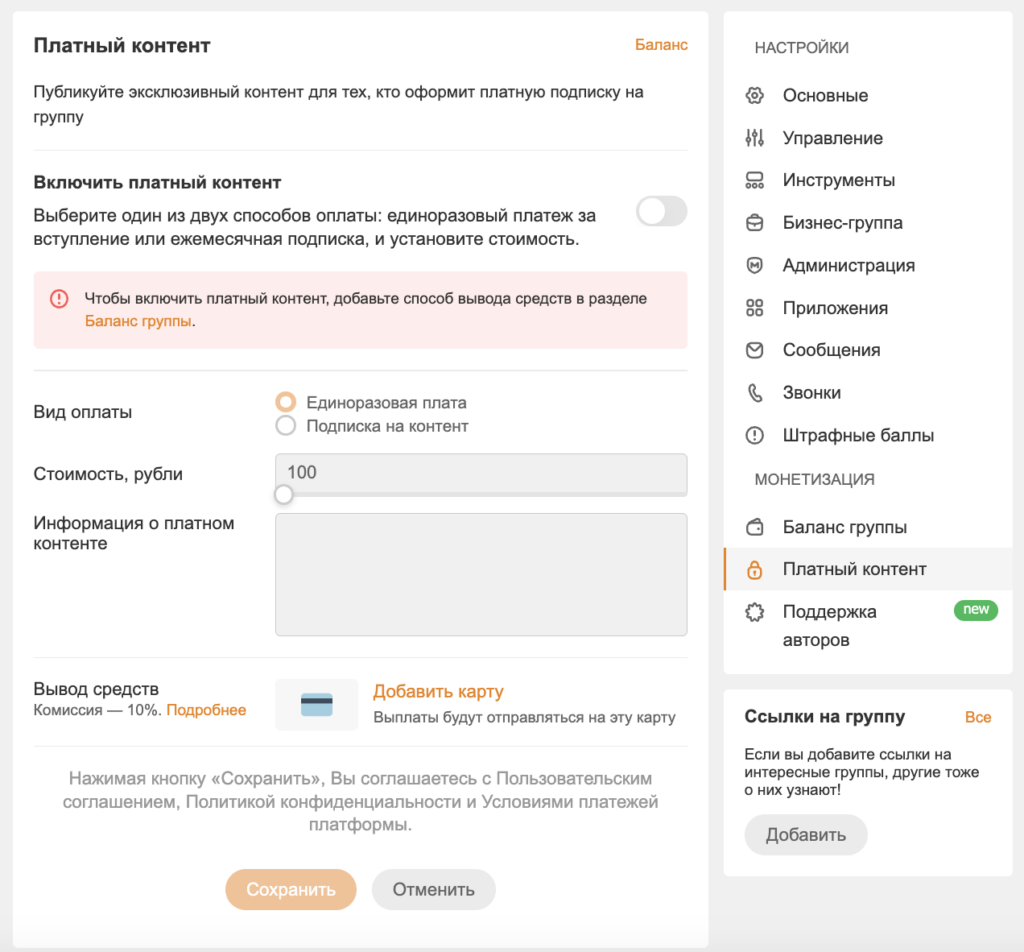1024x952 pixels.
Task: Click the Добавить button in Ссылки на группу
Action: point(805,835)
